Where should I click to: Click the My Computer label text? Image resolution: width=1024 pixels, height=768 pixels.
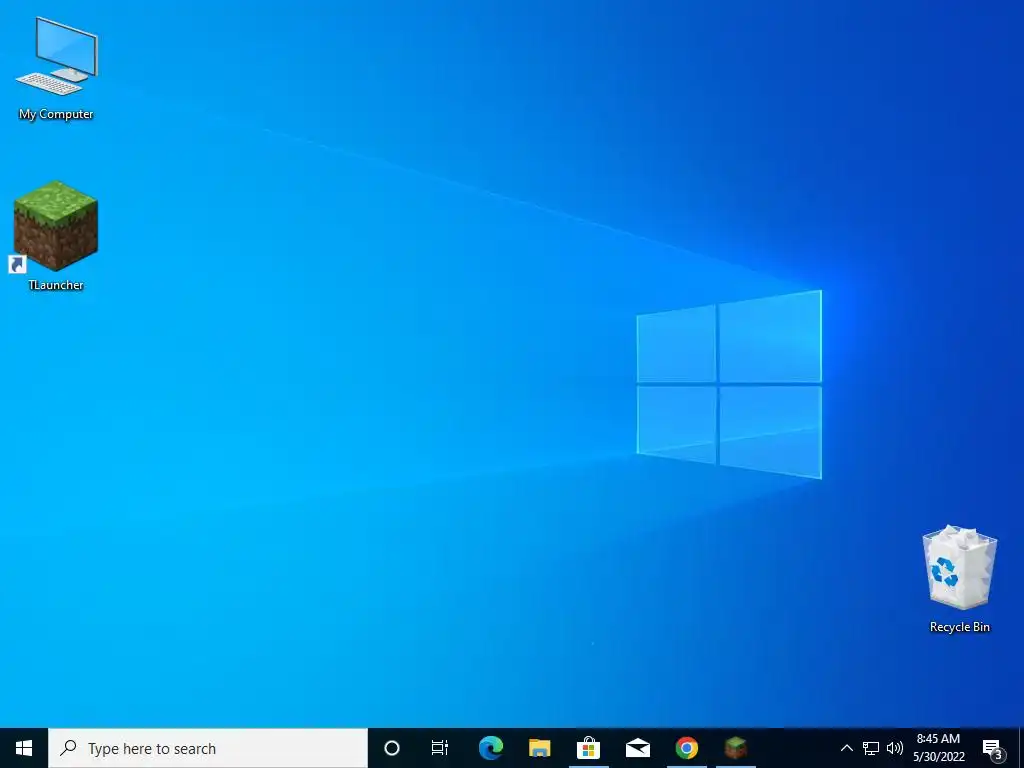pyautogui.click(x=56, y=114)
